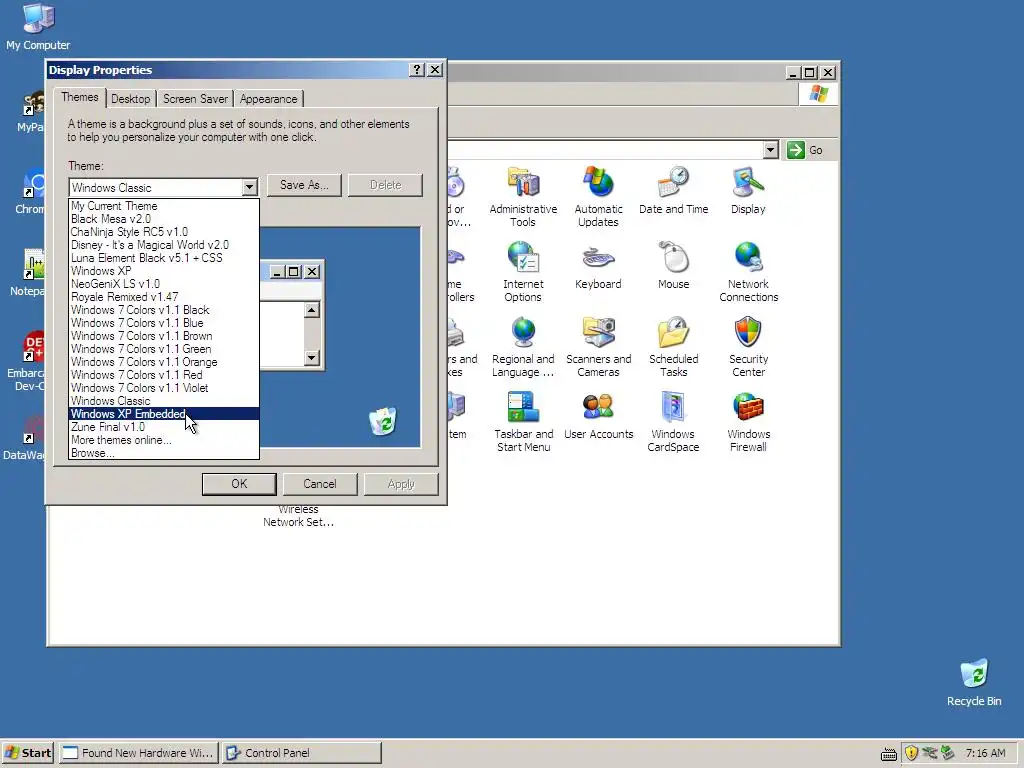Select Windows 7 Colors v1.1 Brown

pyautogui.click(x=164, y=336)
